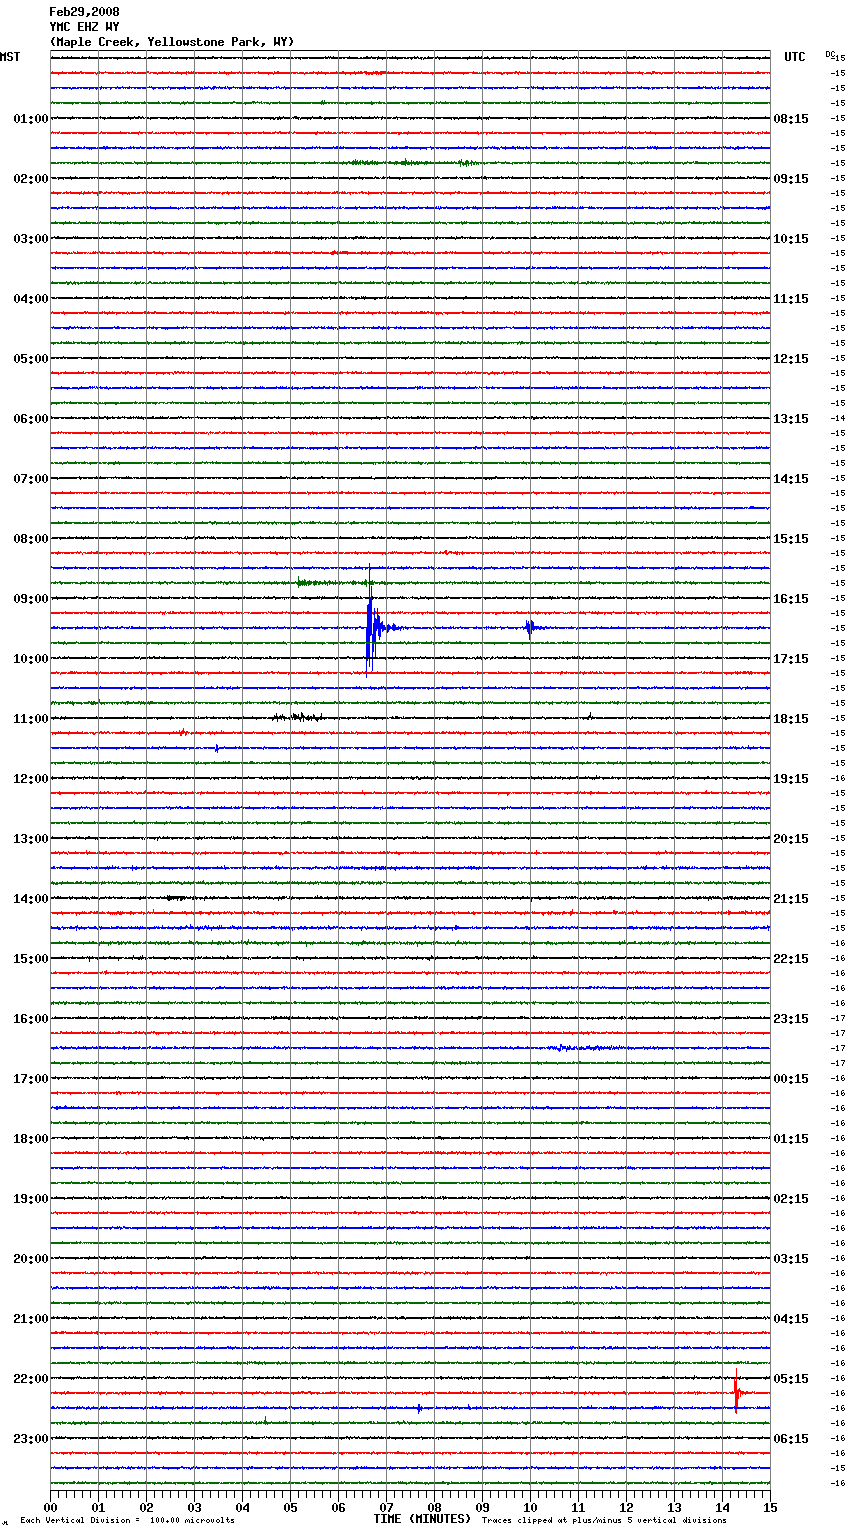Click the 12:15 UTC time label
Screen dimensions: 850x1534
[791, 359]
